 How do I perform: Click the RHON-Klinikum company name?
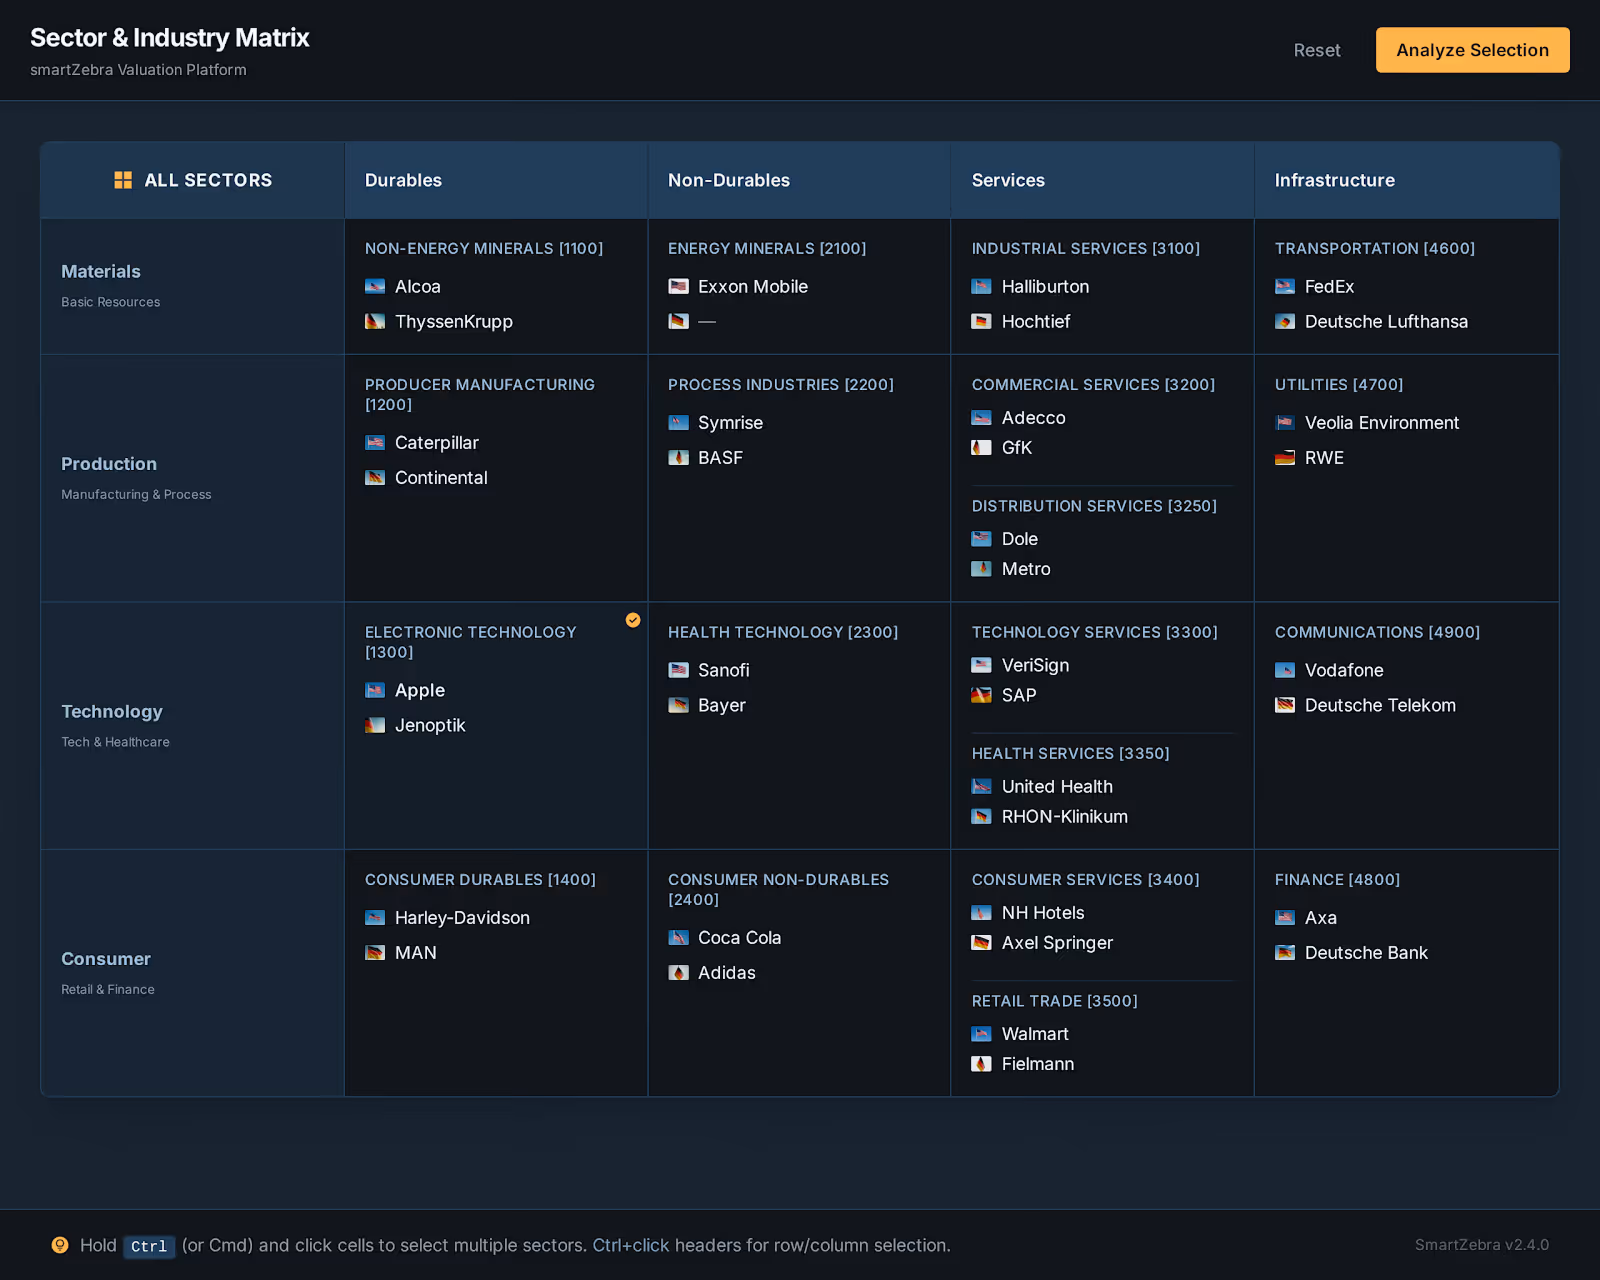(1065, 817)
